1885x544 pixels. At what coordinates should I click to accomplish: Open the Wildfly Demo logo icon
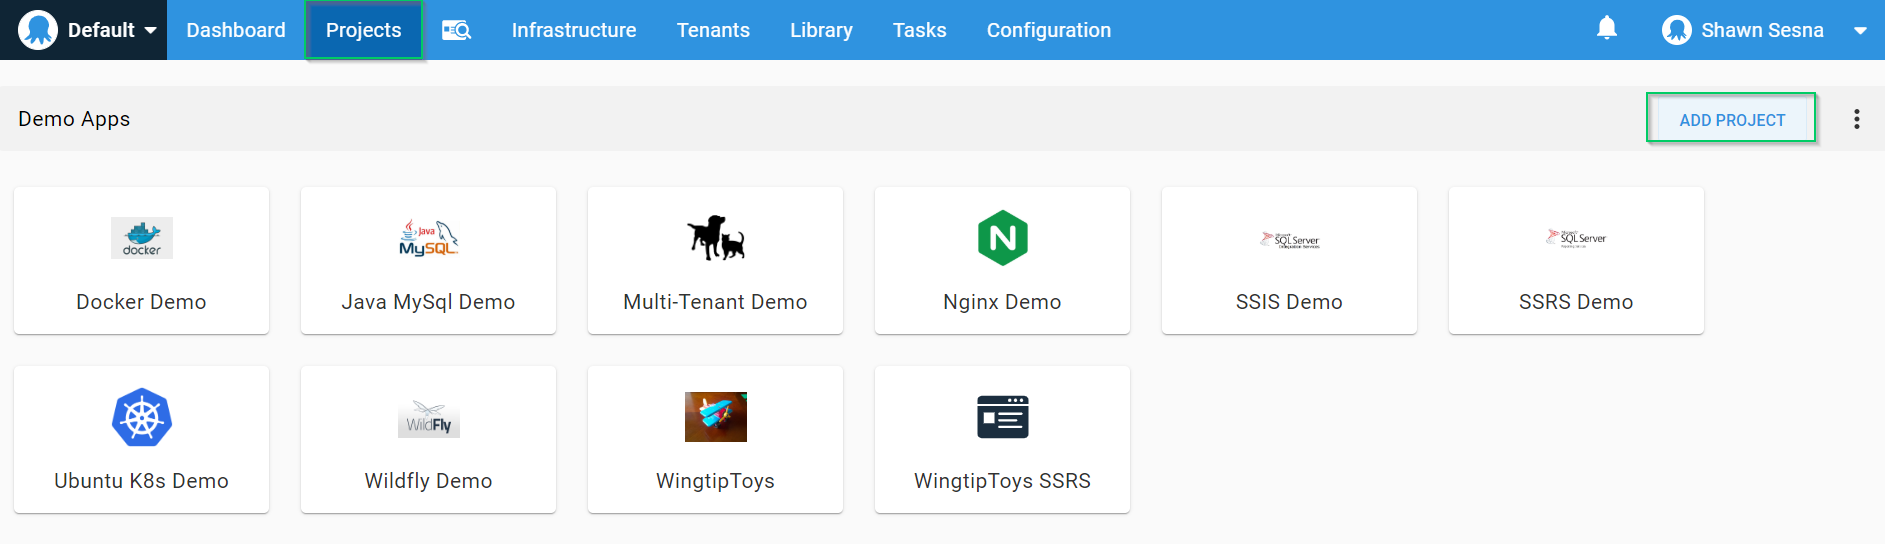[x=428, y=418]
